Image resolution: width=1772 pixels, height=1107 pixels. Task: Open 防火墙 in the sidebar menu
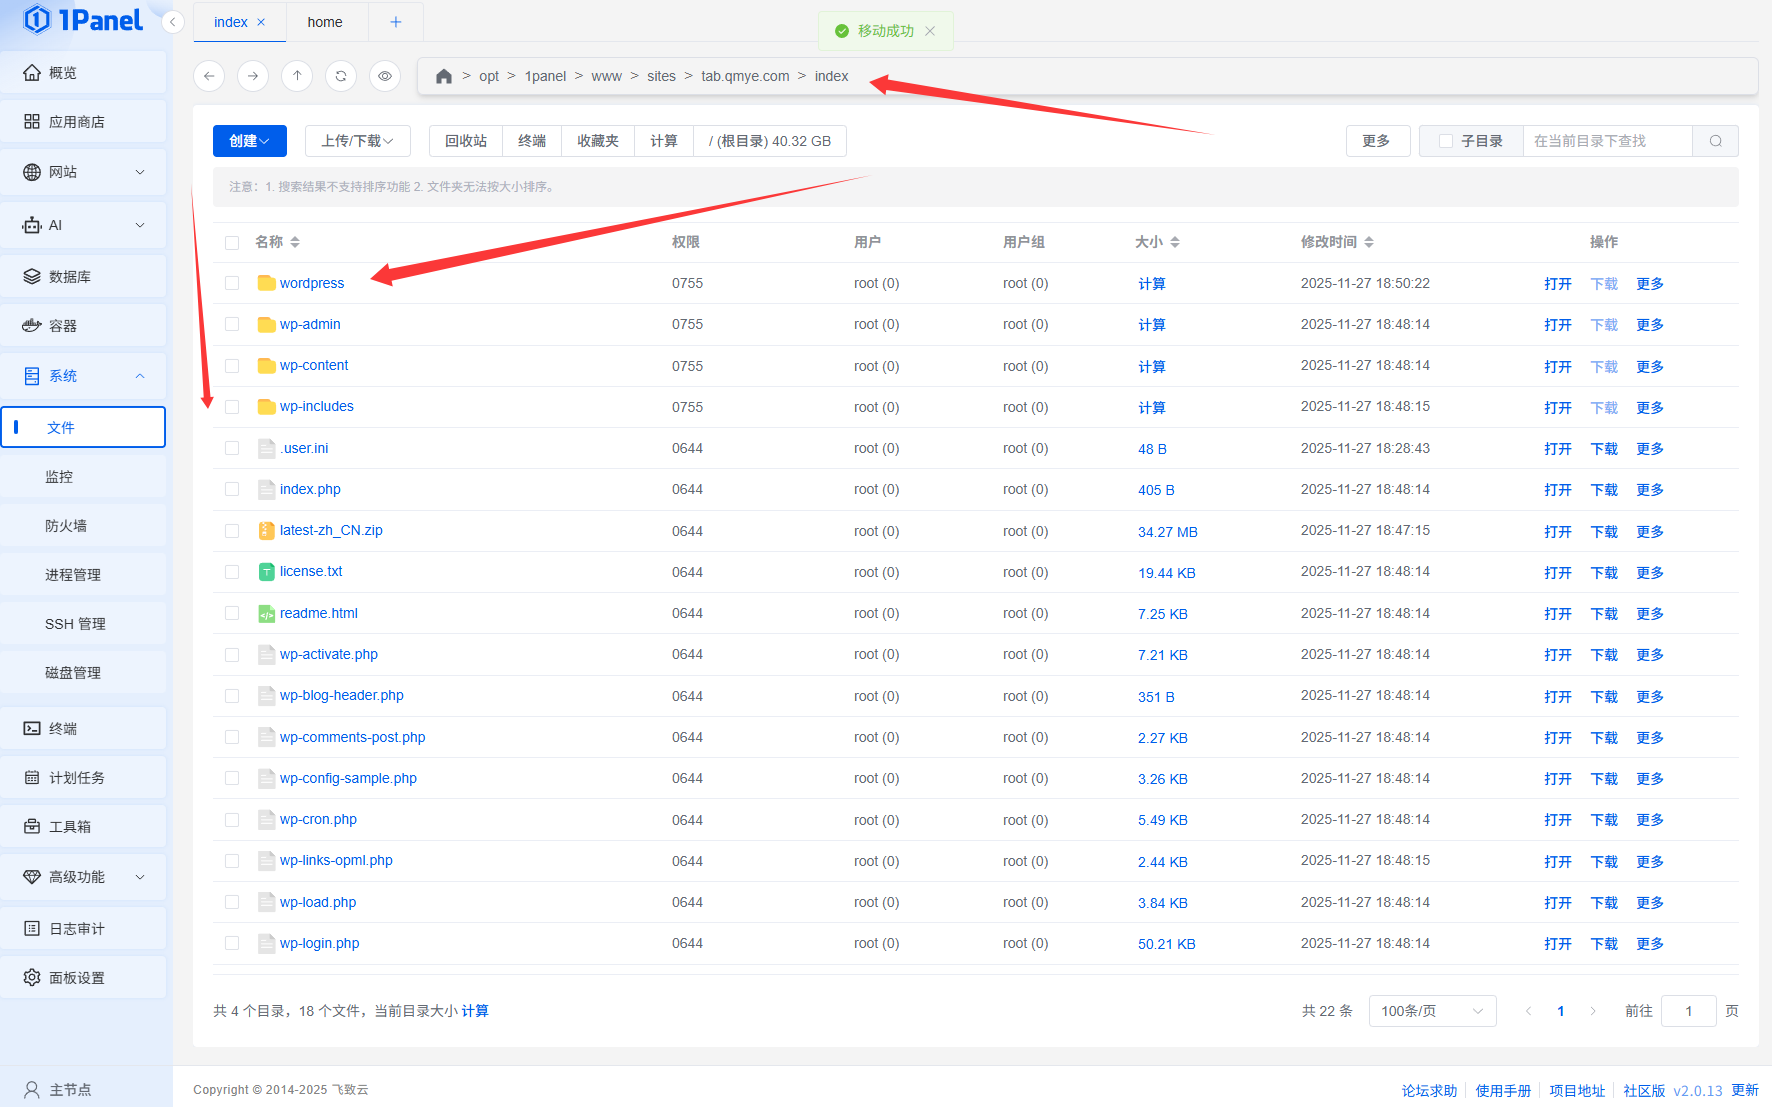point(66,526)
